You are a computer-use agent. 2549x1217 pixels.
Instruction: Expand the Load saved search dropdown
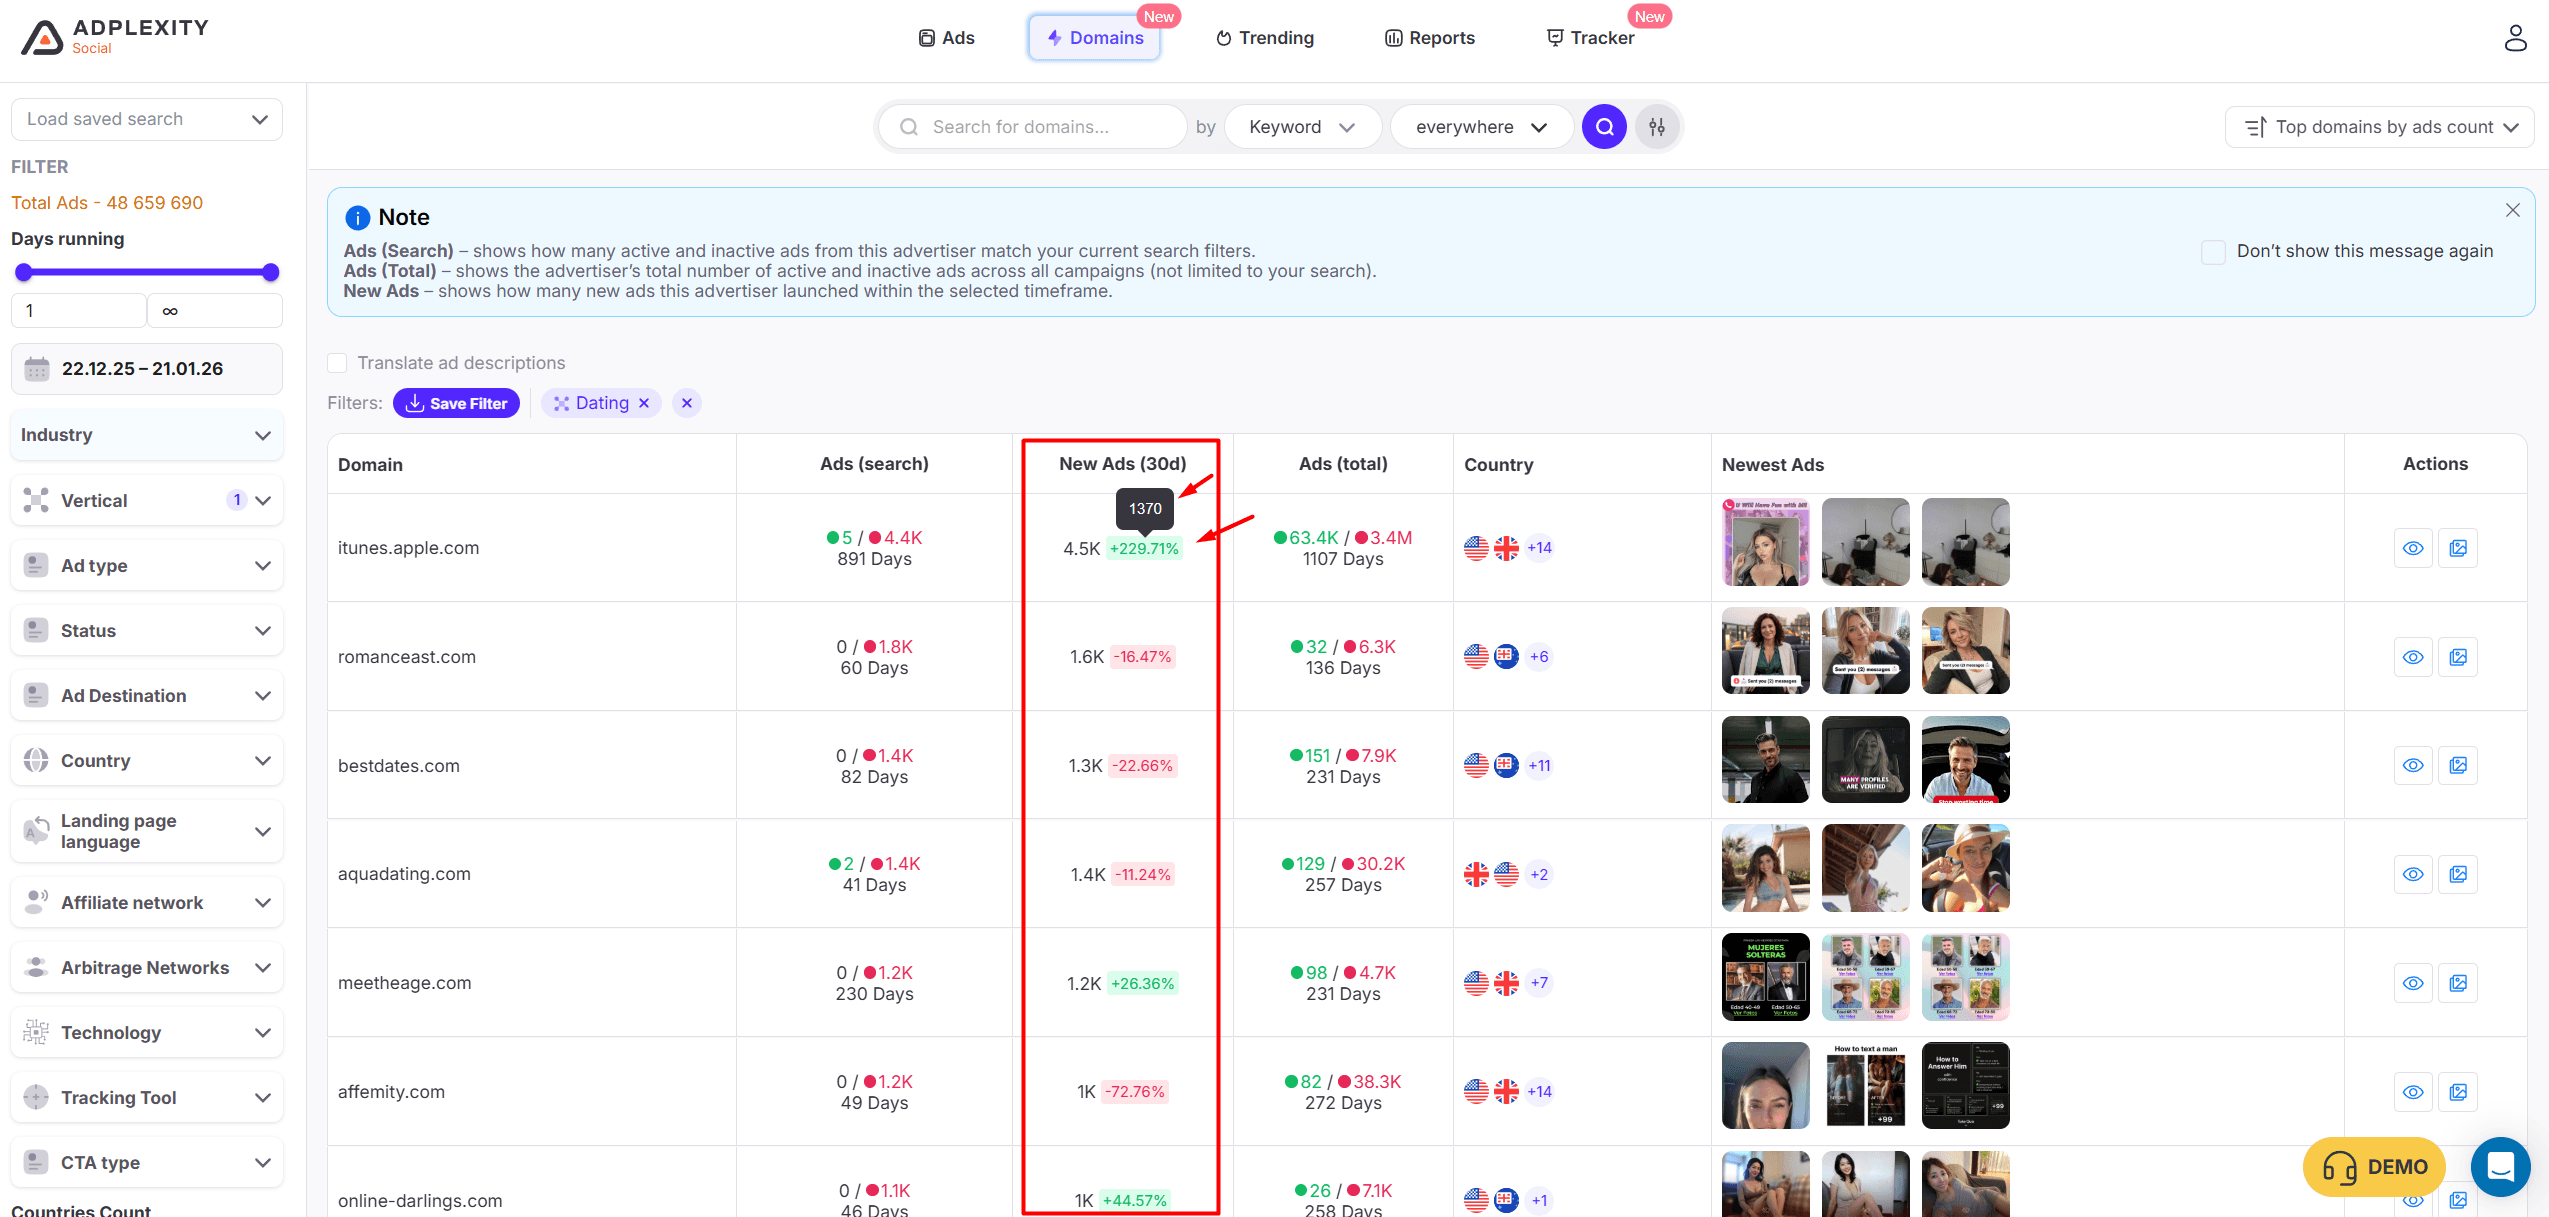[146, 119]
